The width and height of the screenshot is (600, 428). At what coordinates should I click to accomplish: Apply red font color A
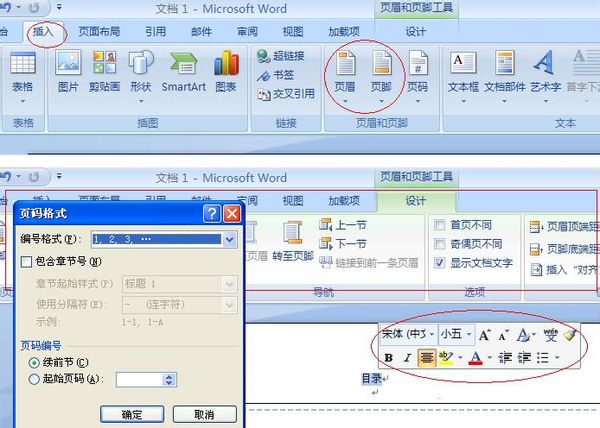coord(475,358)
